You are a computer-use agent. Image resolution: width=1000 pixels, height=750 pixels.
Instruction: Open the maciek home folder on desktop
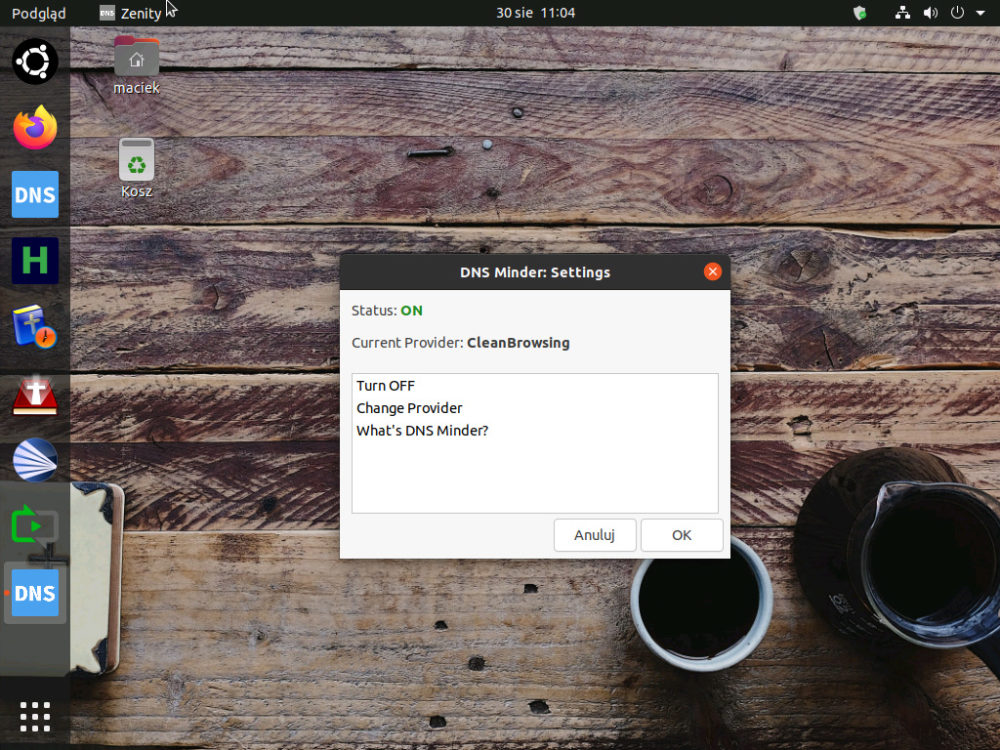tap(136, 66)
